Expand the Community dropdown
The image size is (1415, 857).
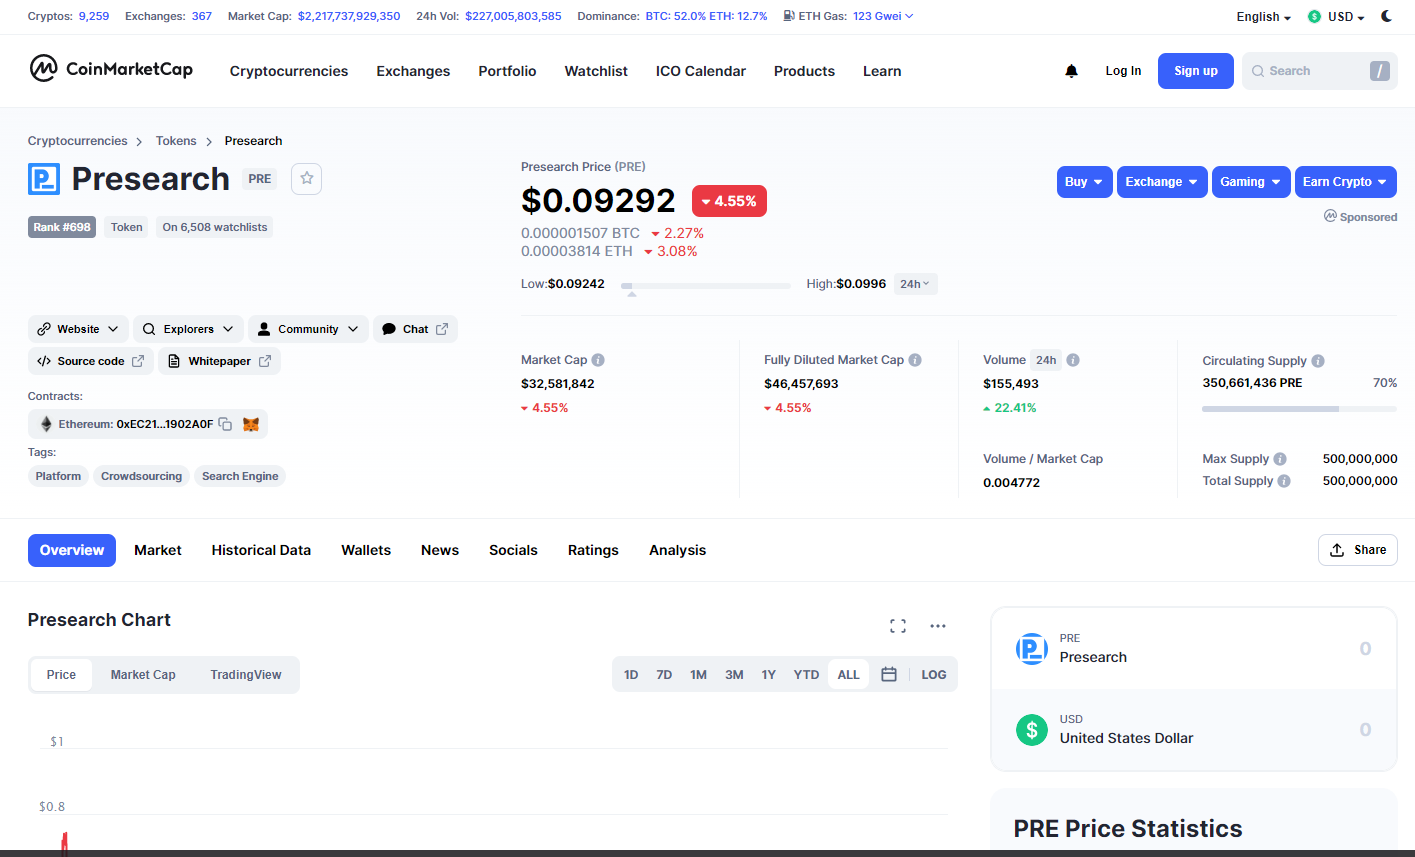pos(308,329)
